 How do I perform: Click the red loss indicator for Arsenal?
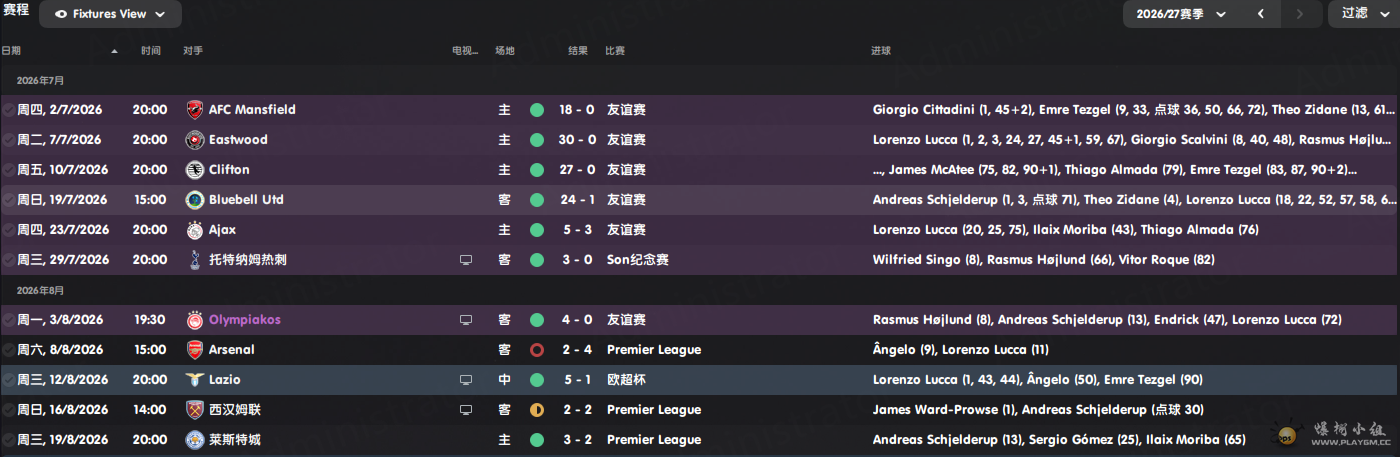click(537, 350)
